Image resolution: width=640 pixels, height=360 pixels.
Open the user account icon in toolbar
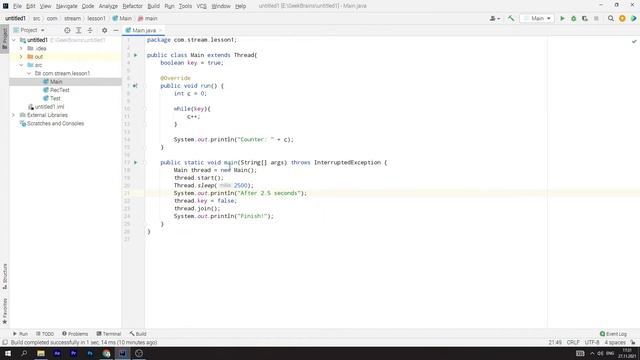pyautogui.click(x=494, y=18)
